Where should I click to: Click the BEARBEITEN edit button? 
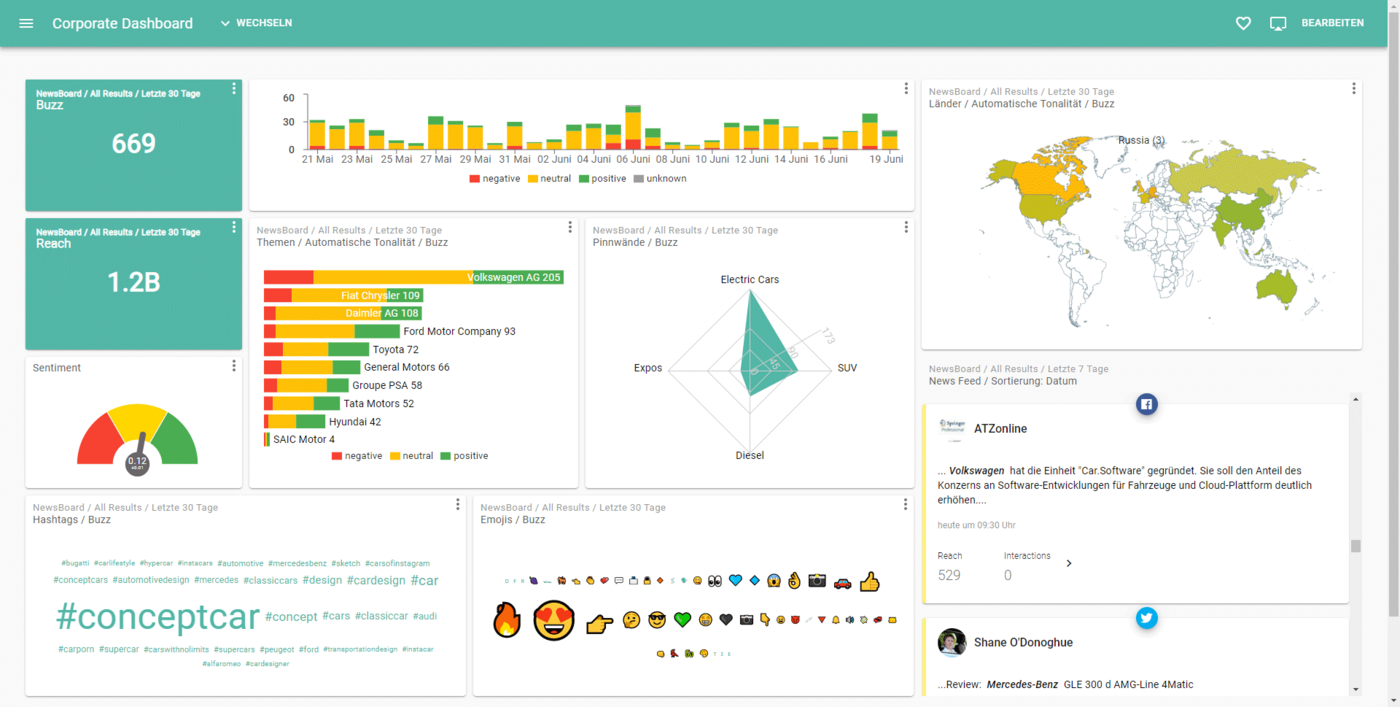coord(1332,23)
